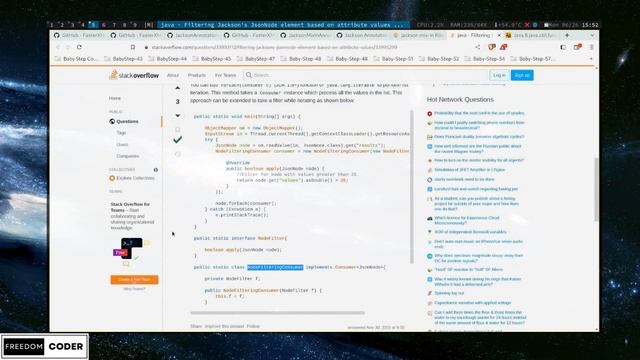Reload the page with browser refresh button
The image size is (640, 360).
point(79,47)
